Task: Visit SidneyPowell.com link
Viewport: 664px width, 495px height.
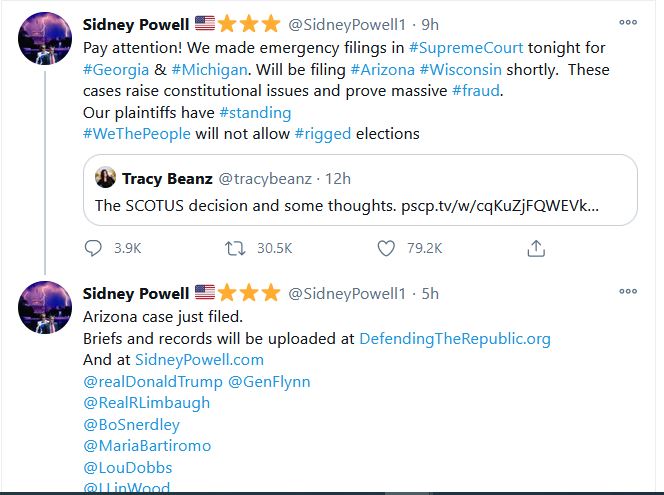Action: (199, 360)
